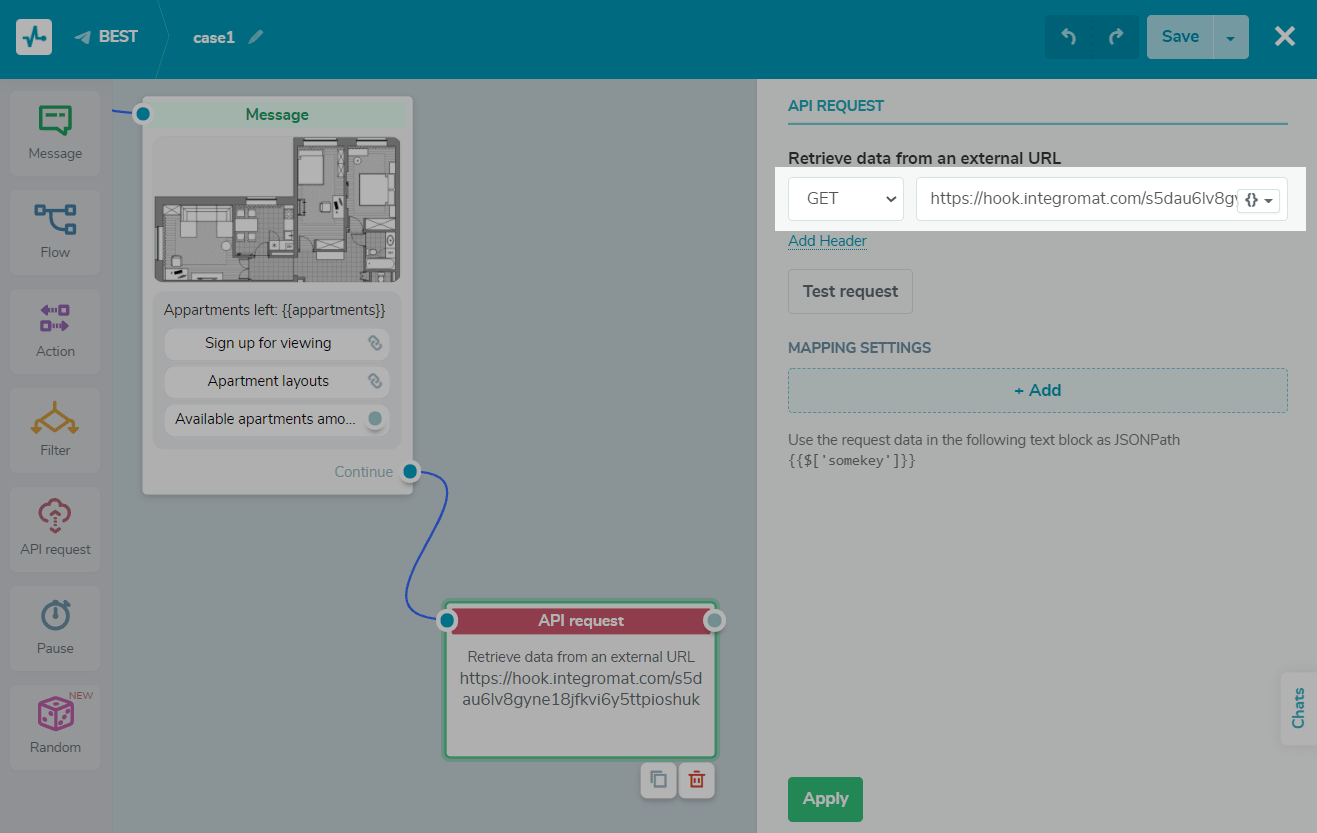Screen dimensions: 1317x833
Task: Click the undo arrow in top bar
Action: (1068, 37)
